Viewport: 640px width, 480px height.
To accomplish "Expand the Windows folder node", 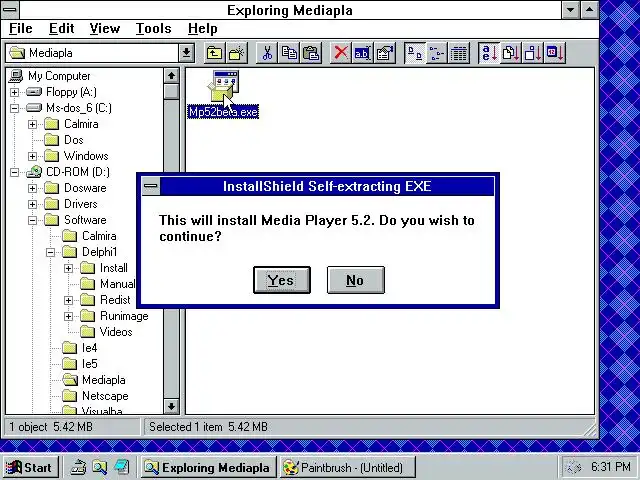I will pos(32,156).
